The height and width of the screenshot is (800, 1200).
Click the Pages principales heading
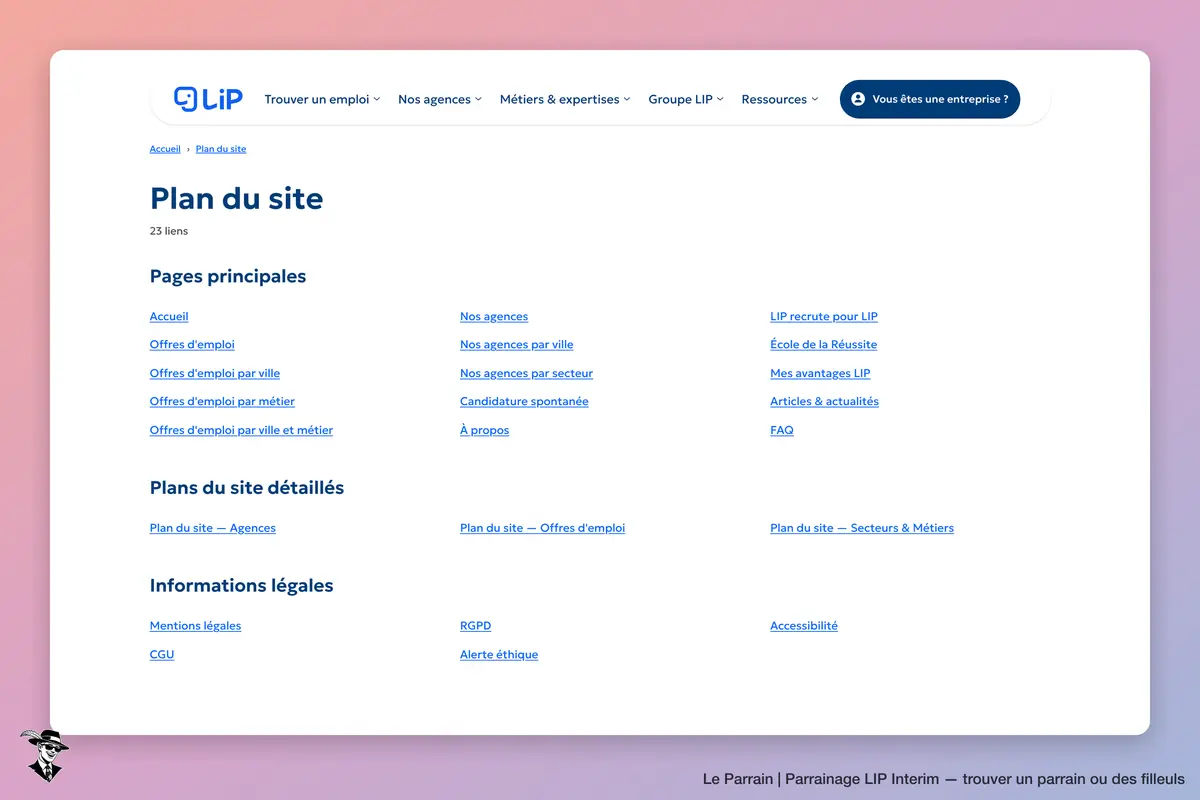click(x=228, y=276)
